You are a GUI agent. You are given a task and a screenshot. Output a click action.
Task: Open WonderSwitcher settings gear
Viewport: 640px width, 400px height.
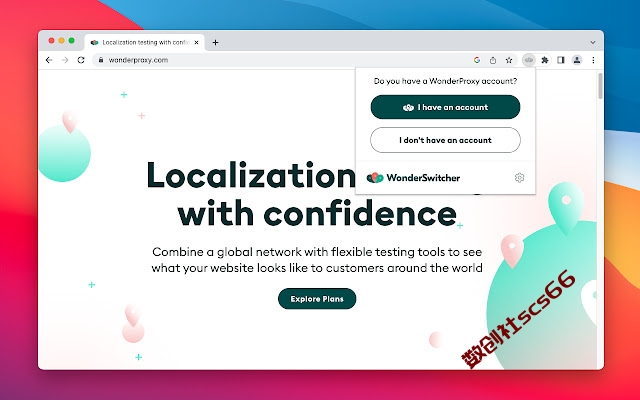point(519,178)
